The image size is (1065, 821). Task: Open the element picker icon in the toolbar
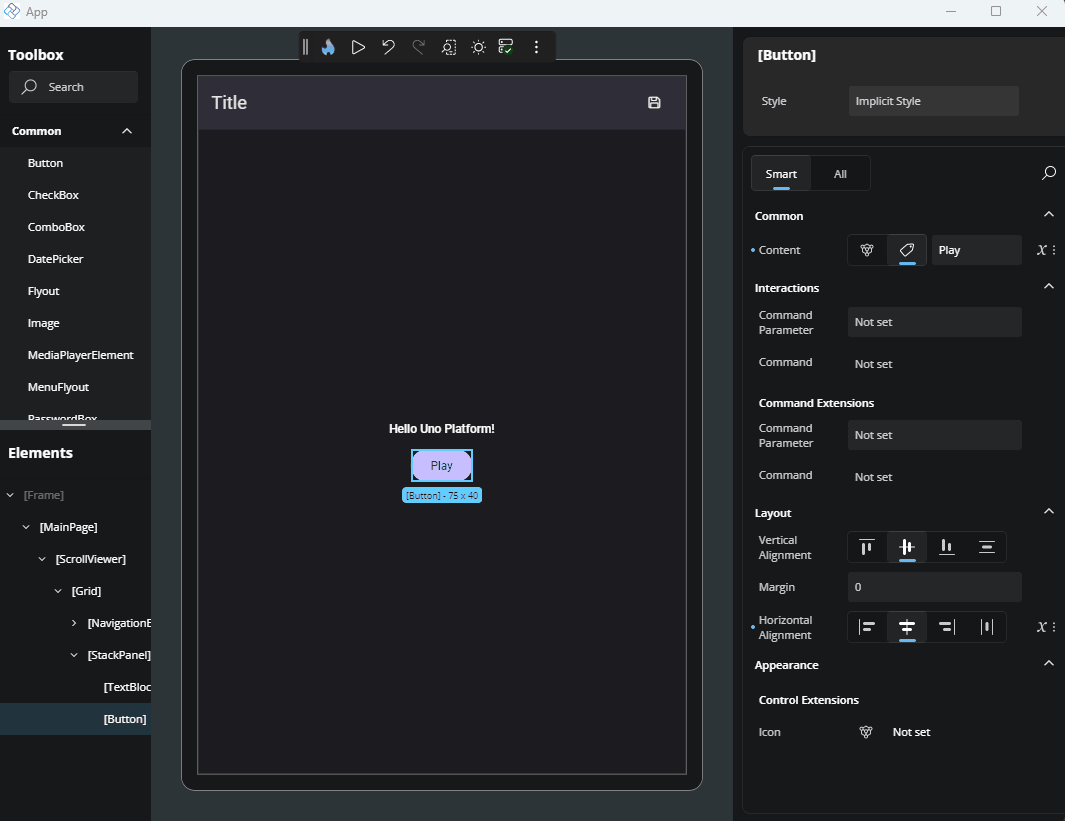coord(448,46)
